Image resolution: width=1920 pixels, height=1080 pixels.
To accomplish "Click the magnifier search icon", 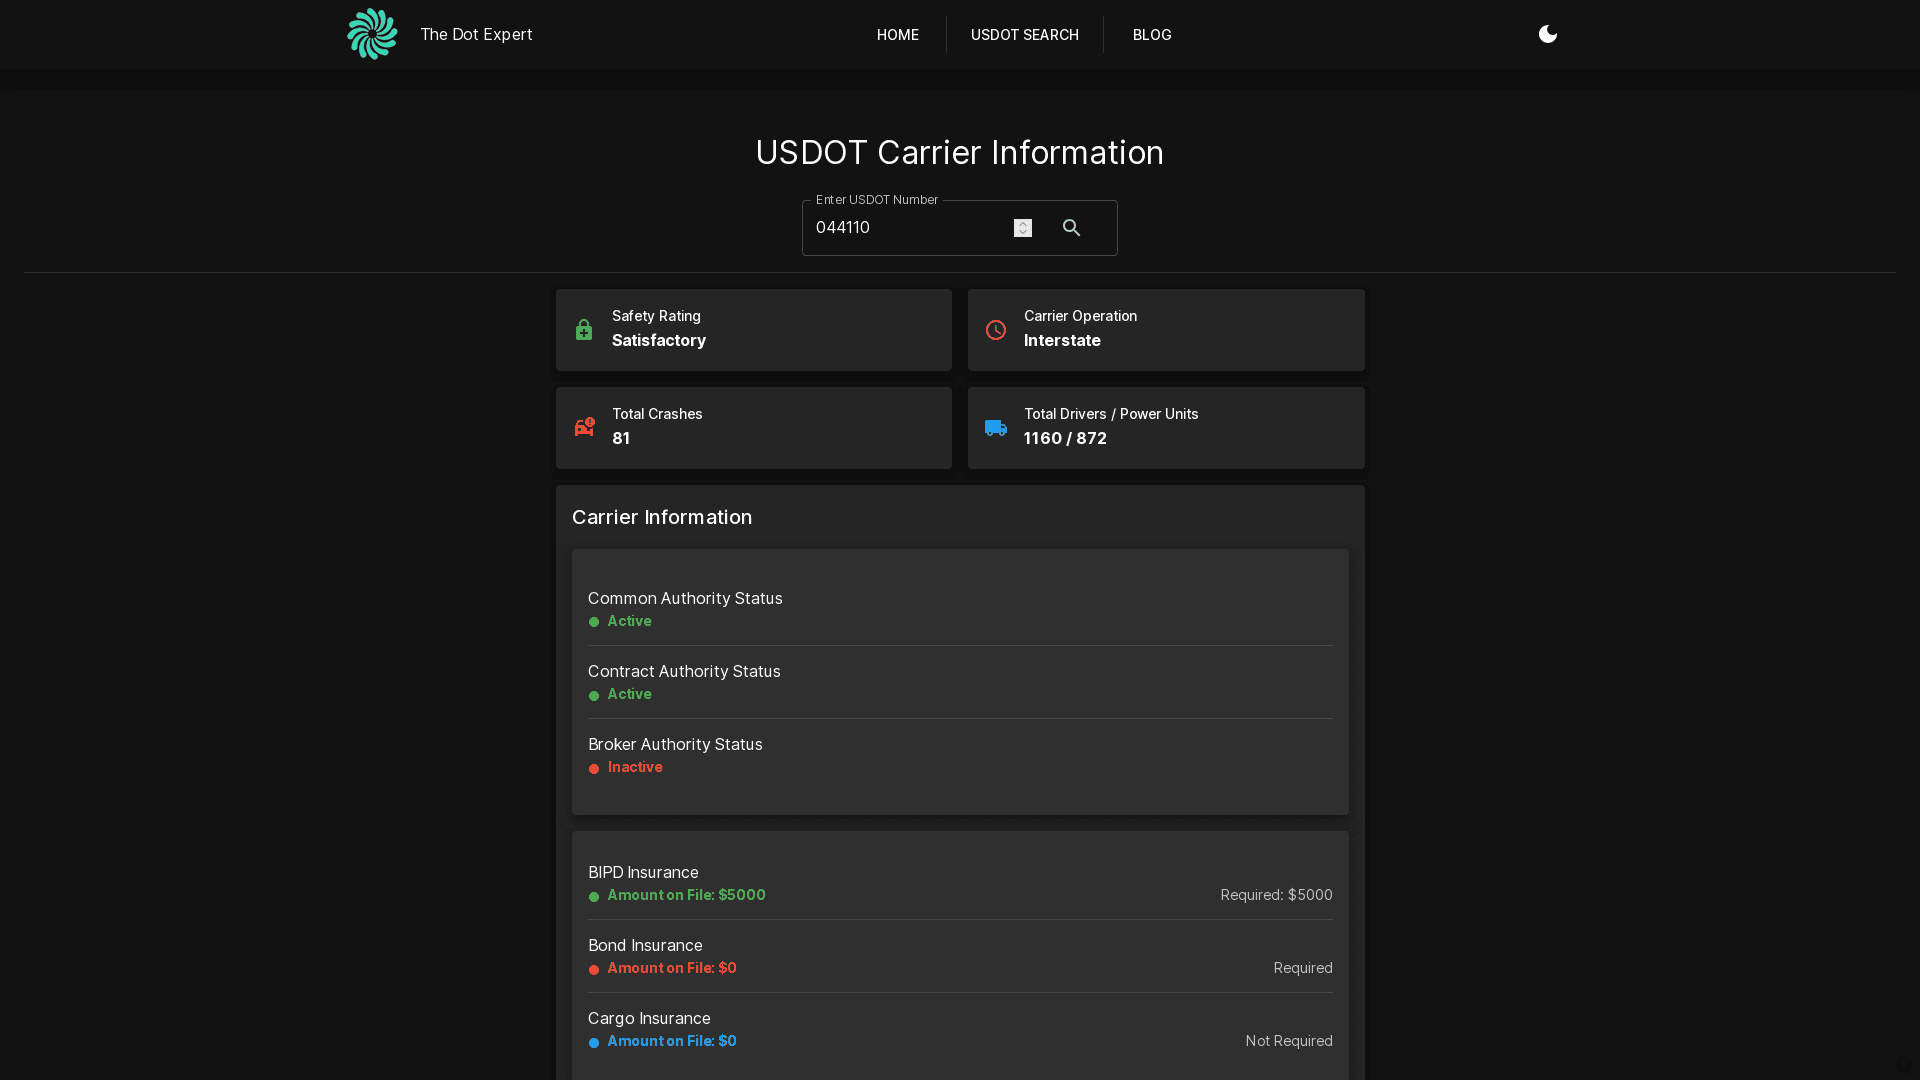I will point(1071,228).
